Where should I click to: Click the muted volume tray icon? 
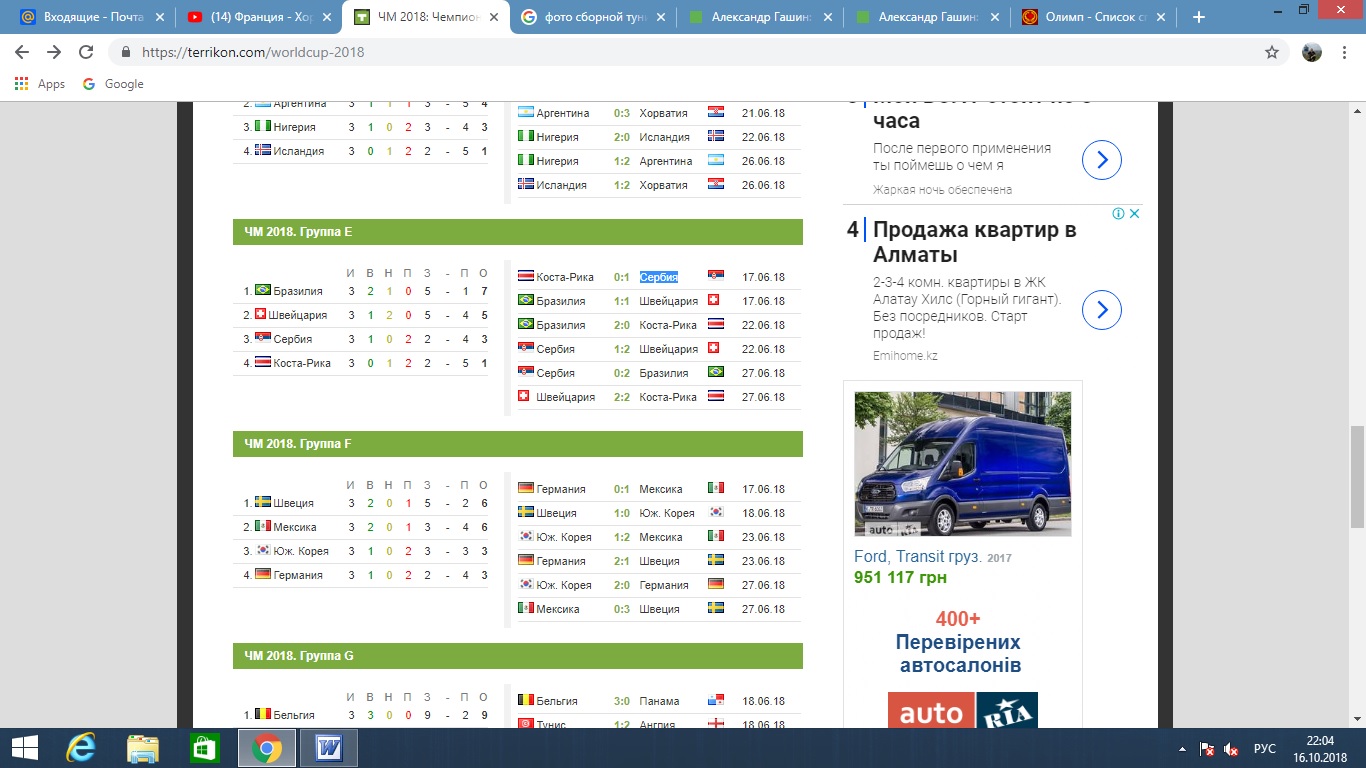pyautogui.click(x=1232, y=749)
